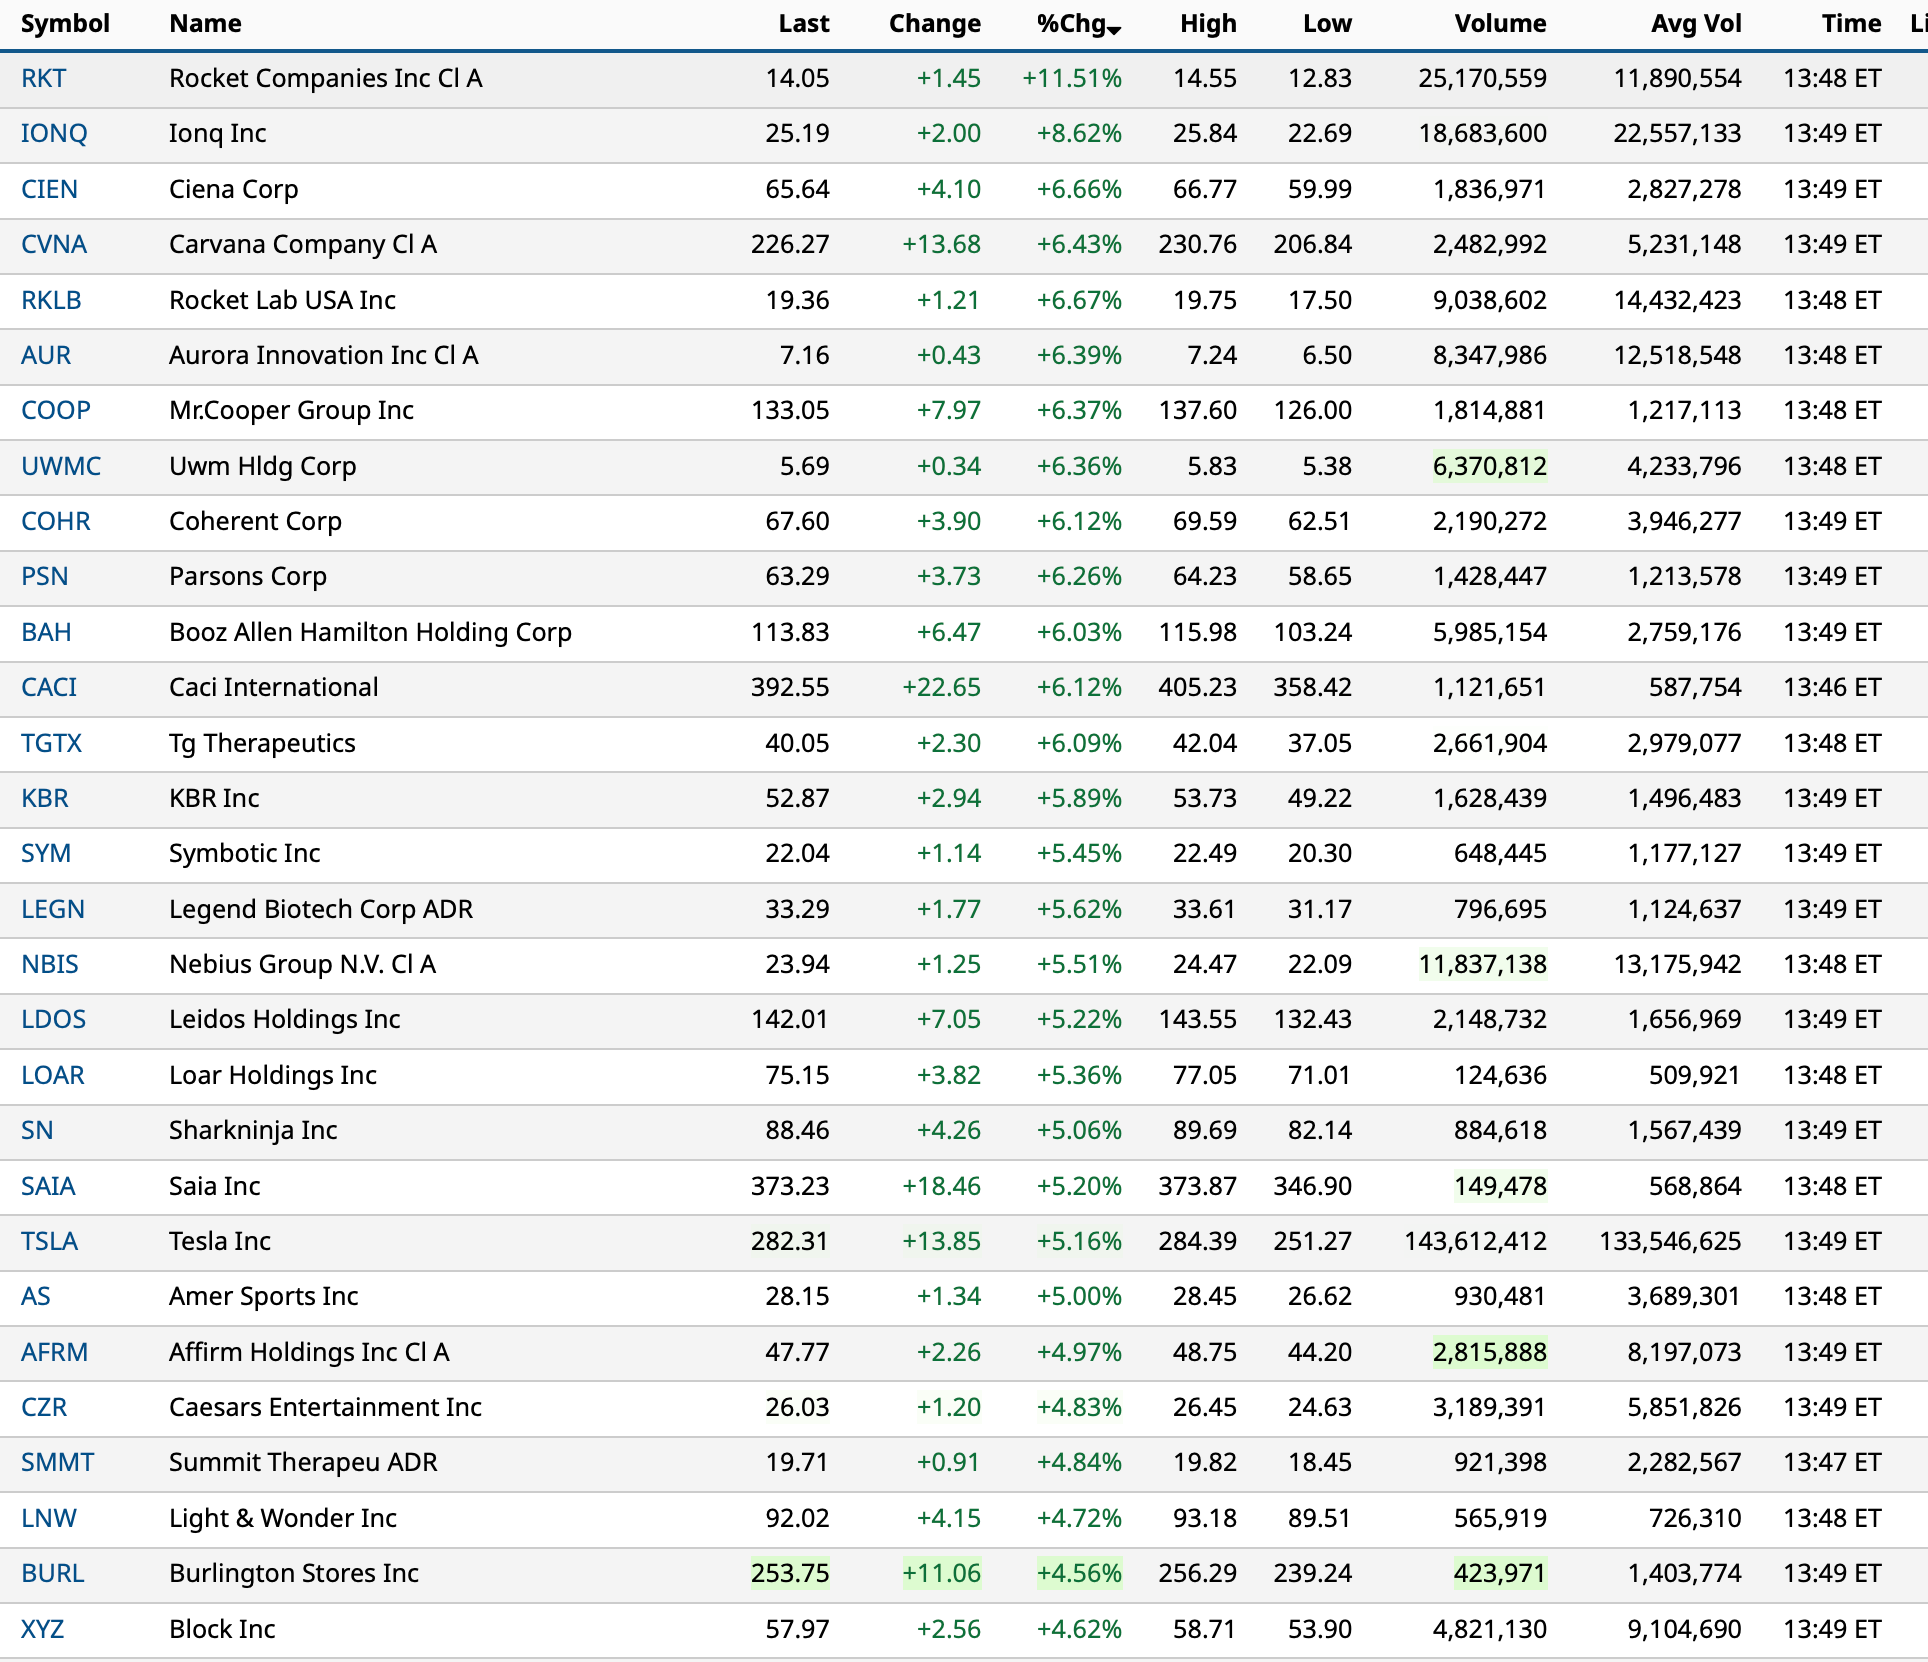This screenshot has width=1928, height=1662.
Task: Click the CVNA ticker link
Action: (x=54, y=245)
